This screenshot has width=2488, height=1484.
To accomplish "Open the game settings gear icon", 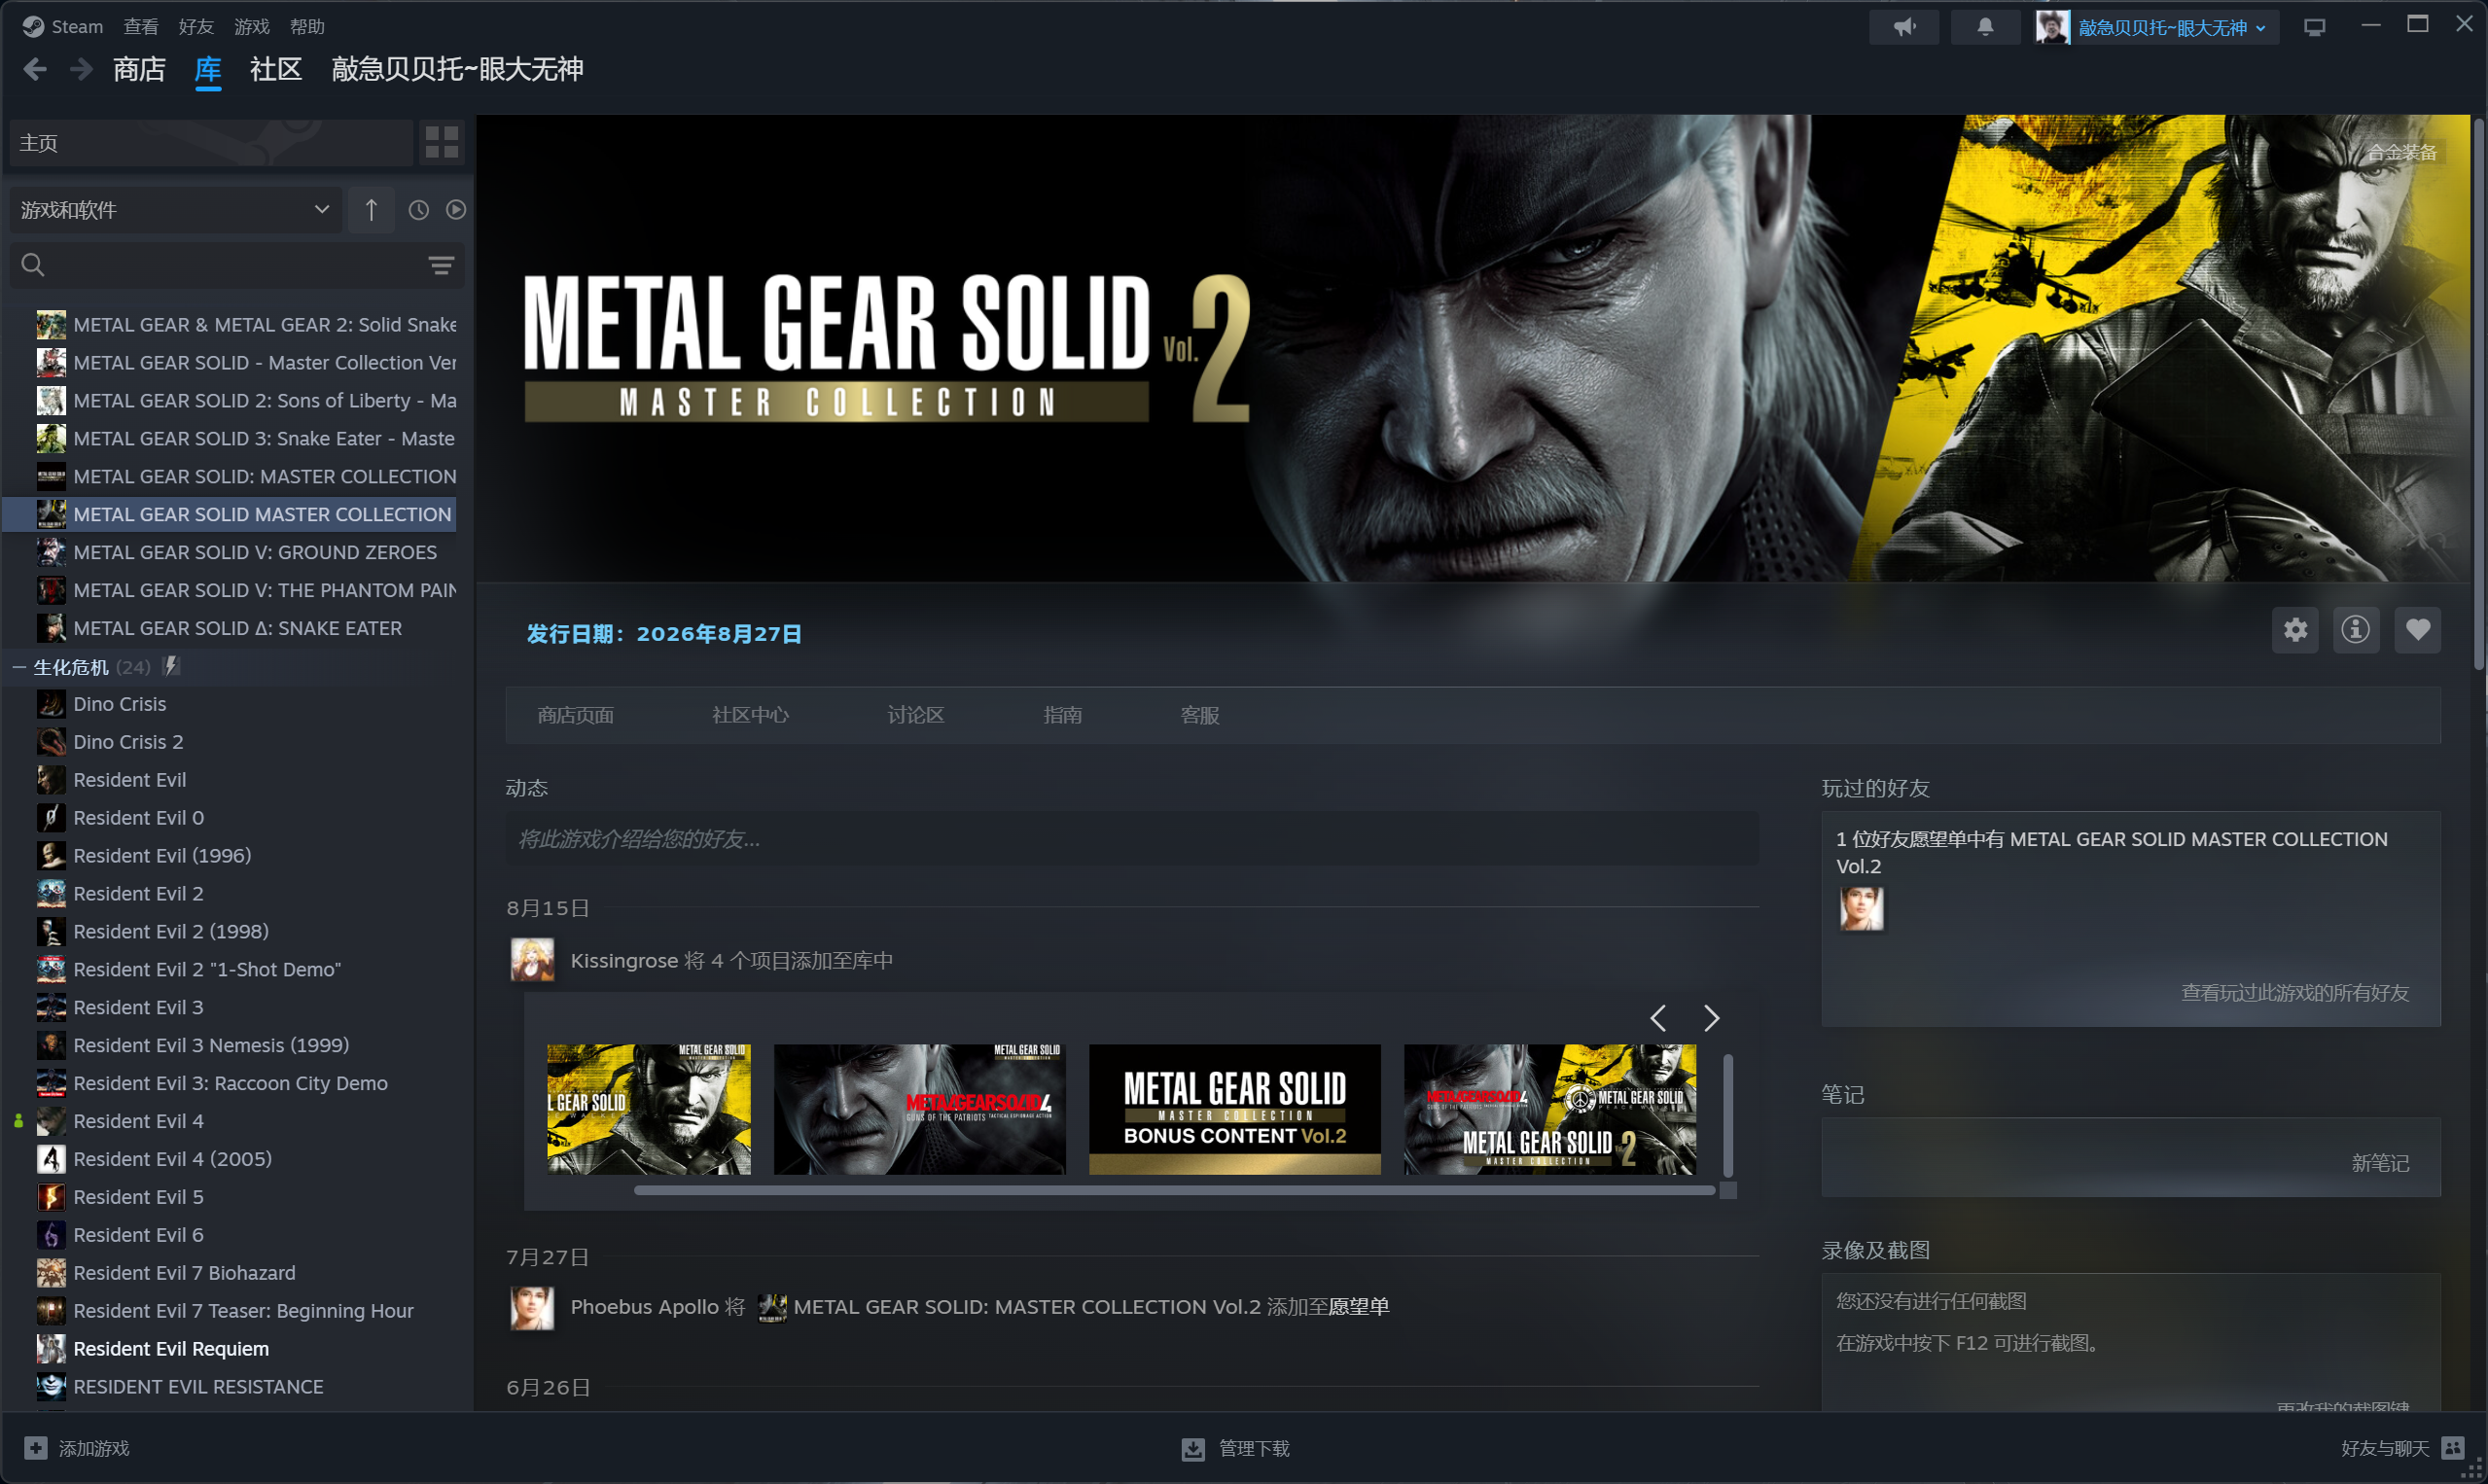I will 2295,630.
